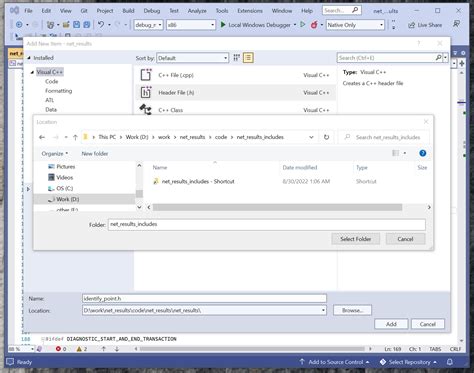The image size is (474, 373).
Task: Open the Edit menu
Action: (46, 11)
